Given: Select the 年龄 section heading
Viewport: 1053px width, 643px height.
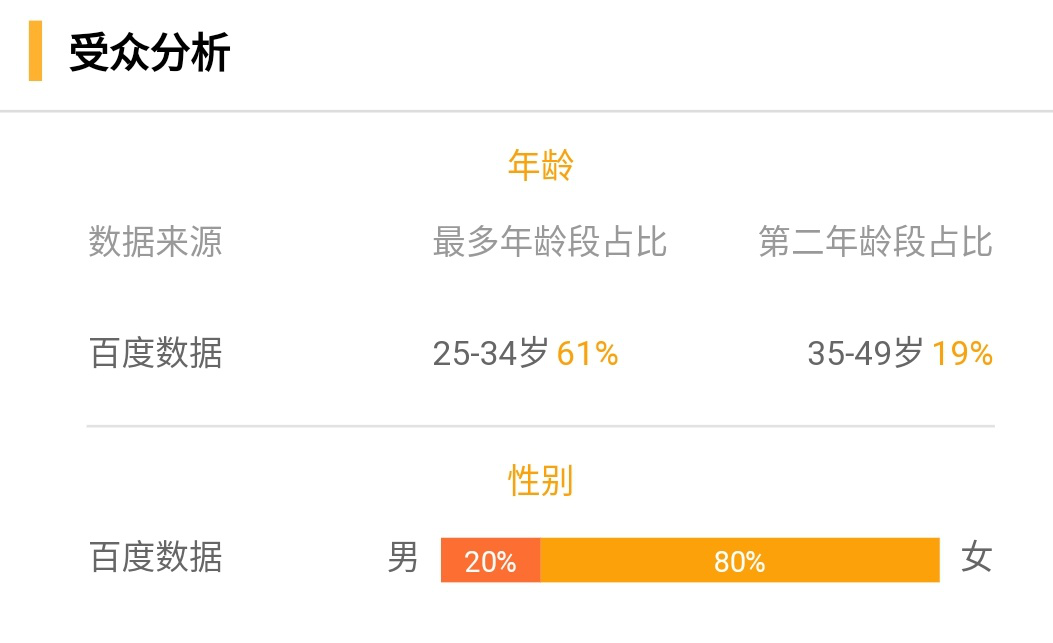Looking at the screenshot, I should click(x=541, y=165).
